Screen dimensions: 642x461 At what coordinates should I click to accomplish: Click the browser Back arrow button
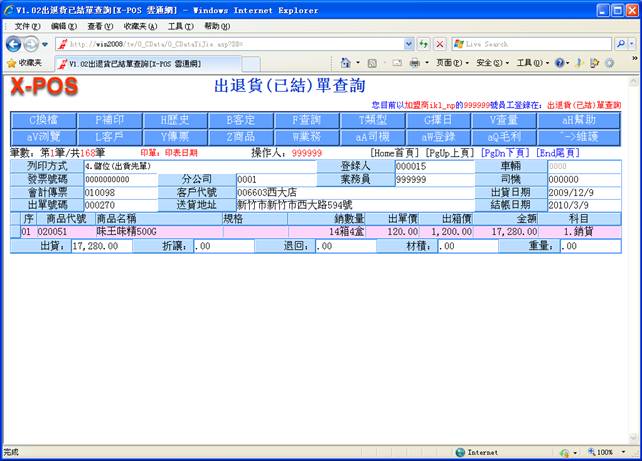click(x=14, y=44)
